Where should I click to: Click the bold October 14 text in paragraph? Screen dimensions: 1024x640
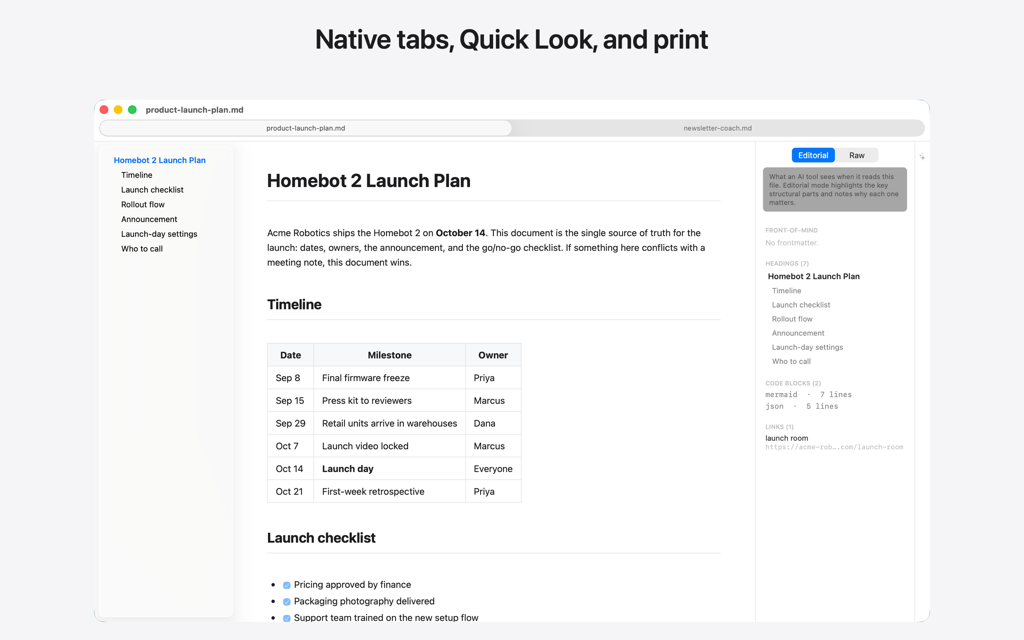460,233
